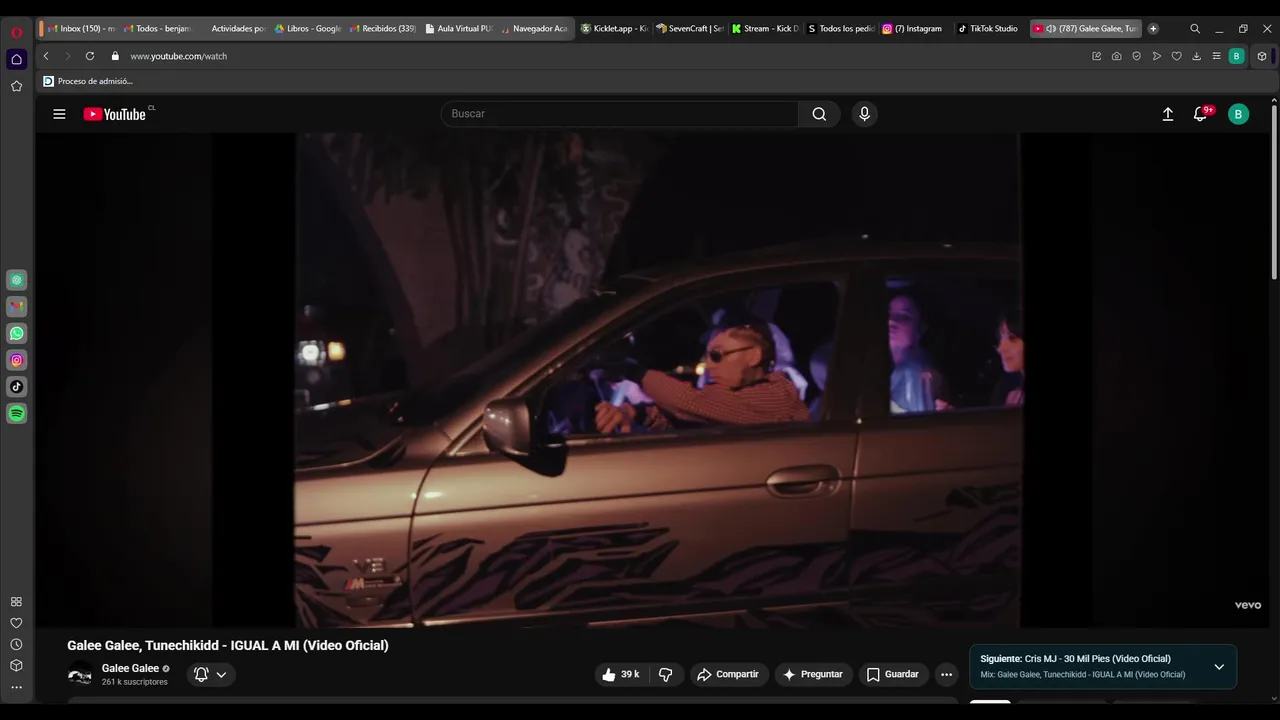Open extensions cube icon in sidebar
This screenshot has height=720, width=1280.
(x=16, y=665)
